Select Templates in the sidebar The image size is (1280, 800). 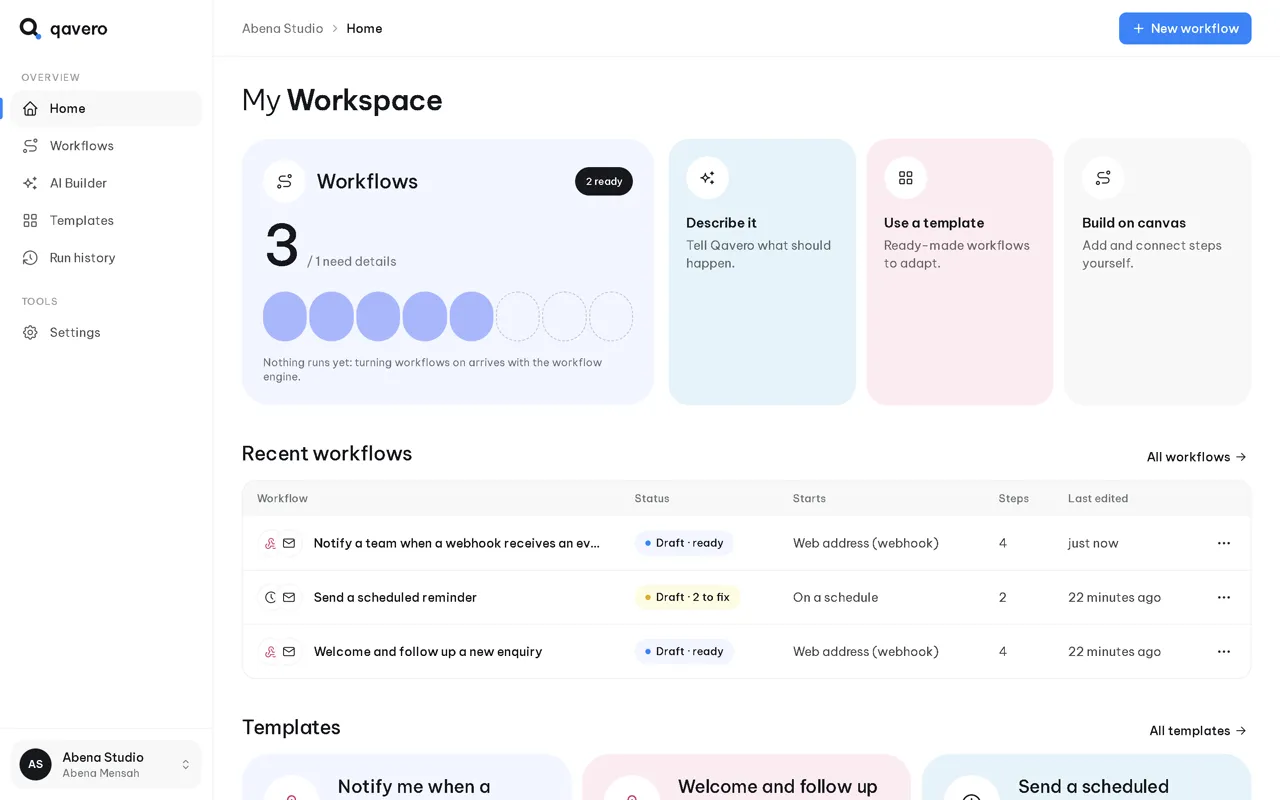pos(106,220)
